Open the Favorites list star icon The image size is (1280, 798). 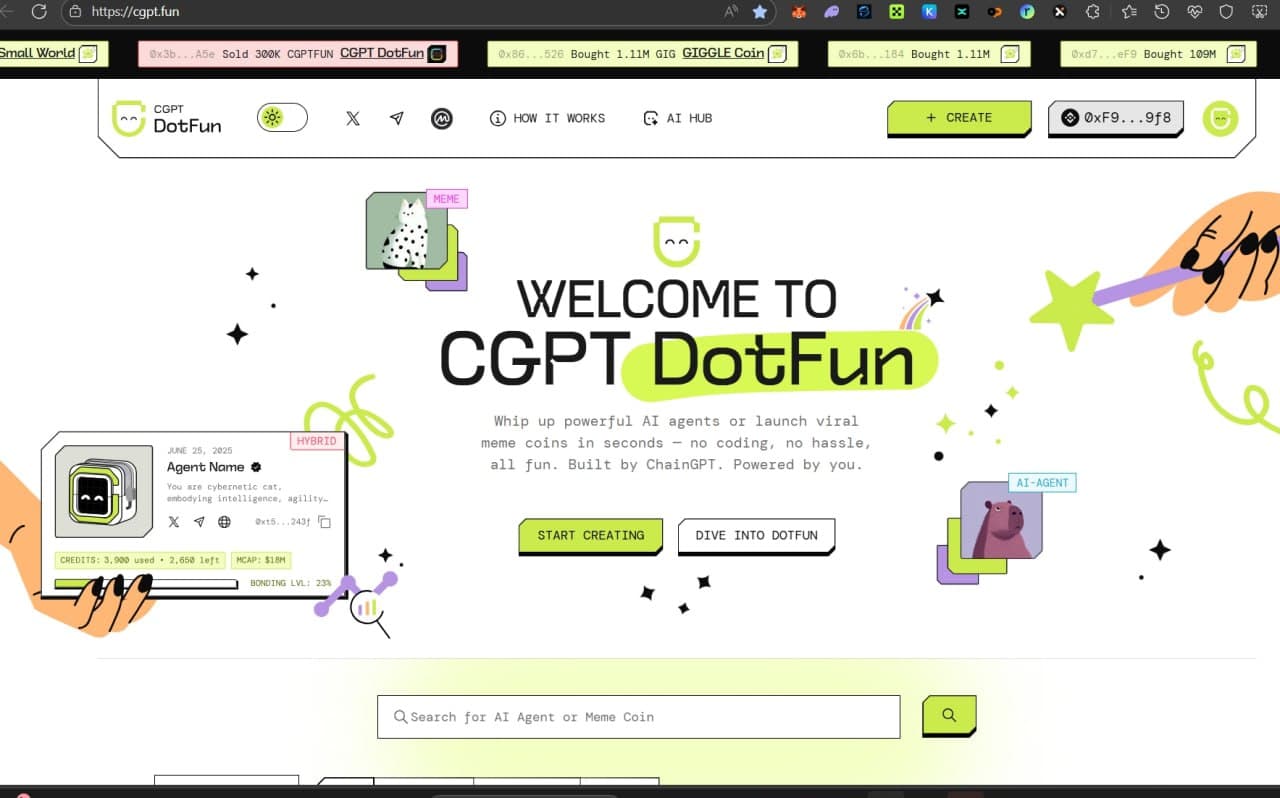(1129, 12)
